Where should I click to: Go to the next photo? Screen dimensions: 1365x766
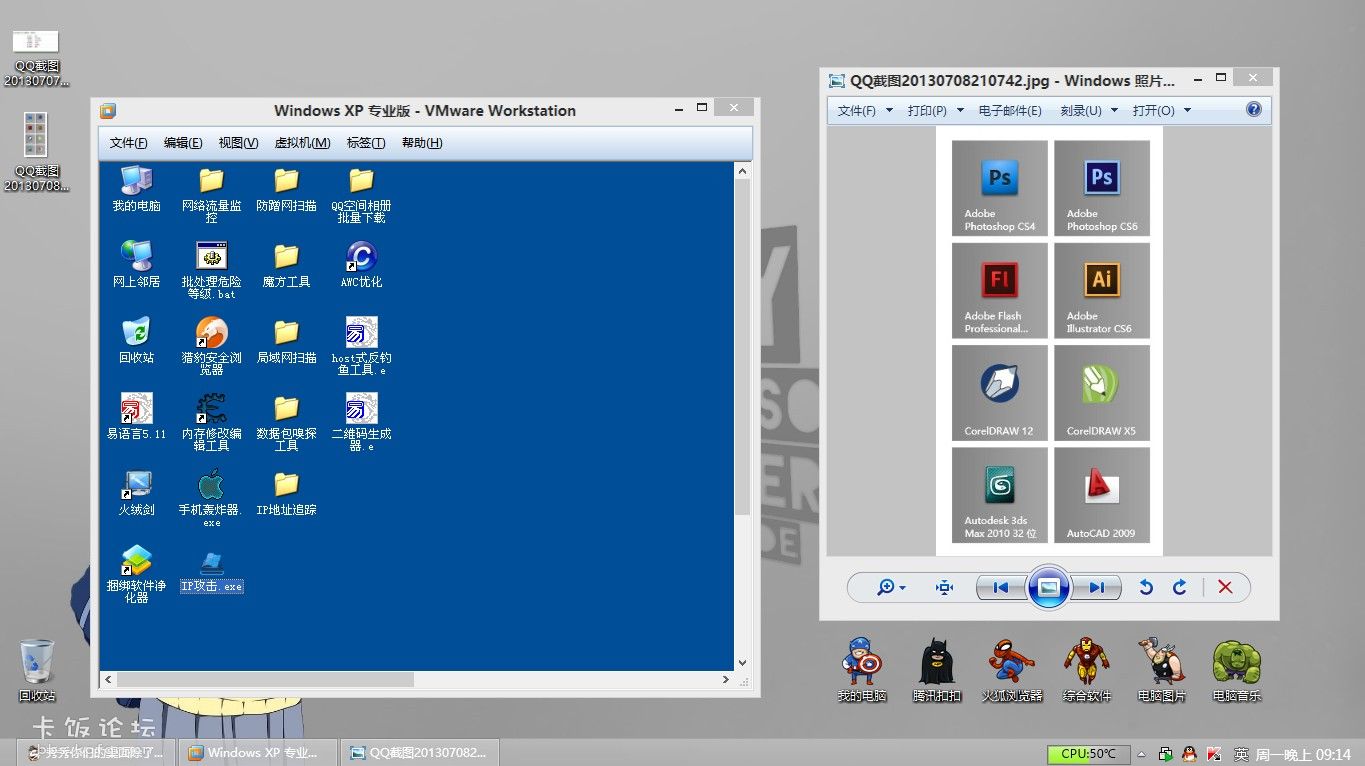click(1096, 588)
